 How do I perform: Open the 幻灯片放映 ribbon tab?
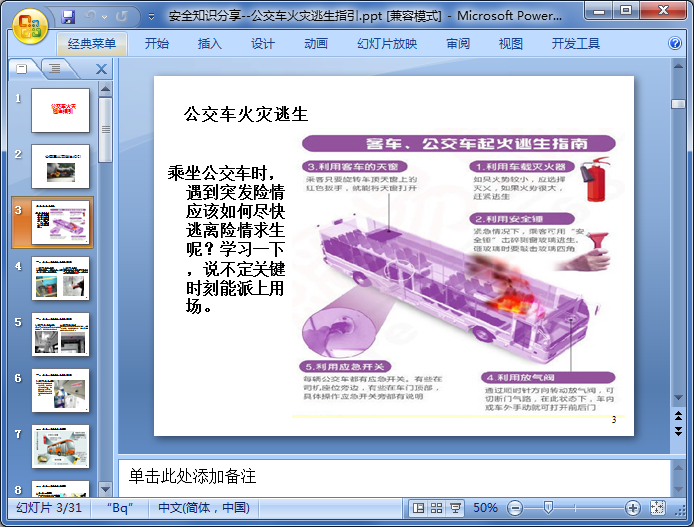pos(387,43)
